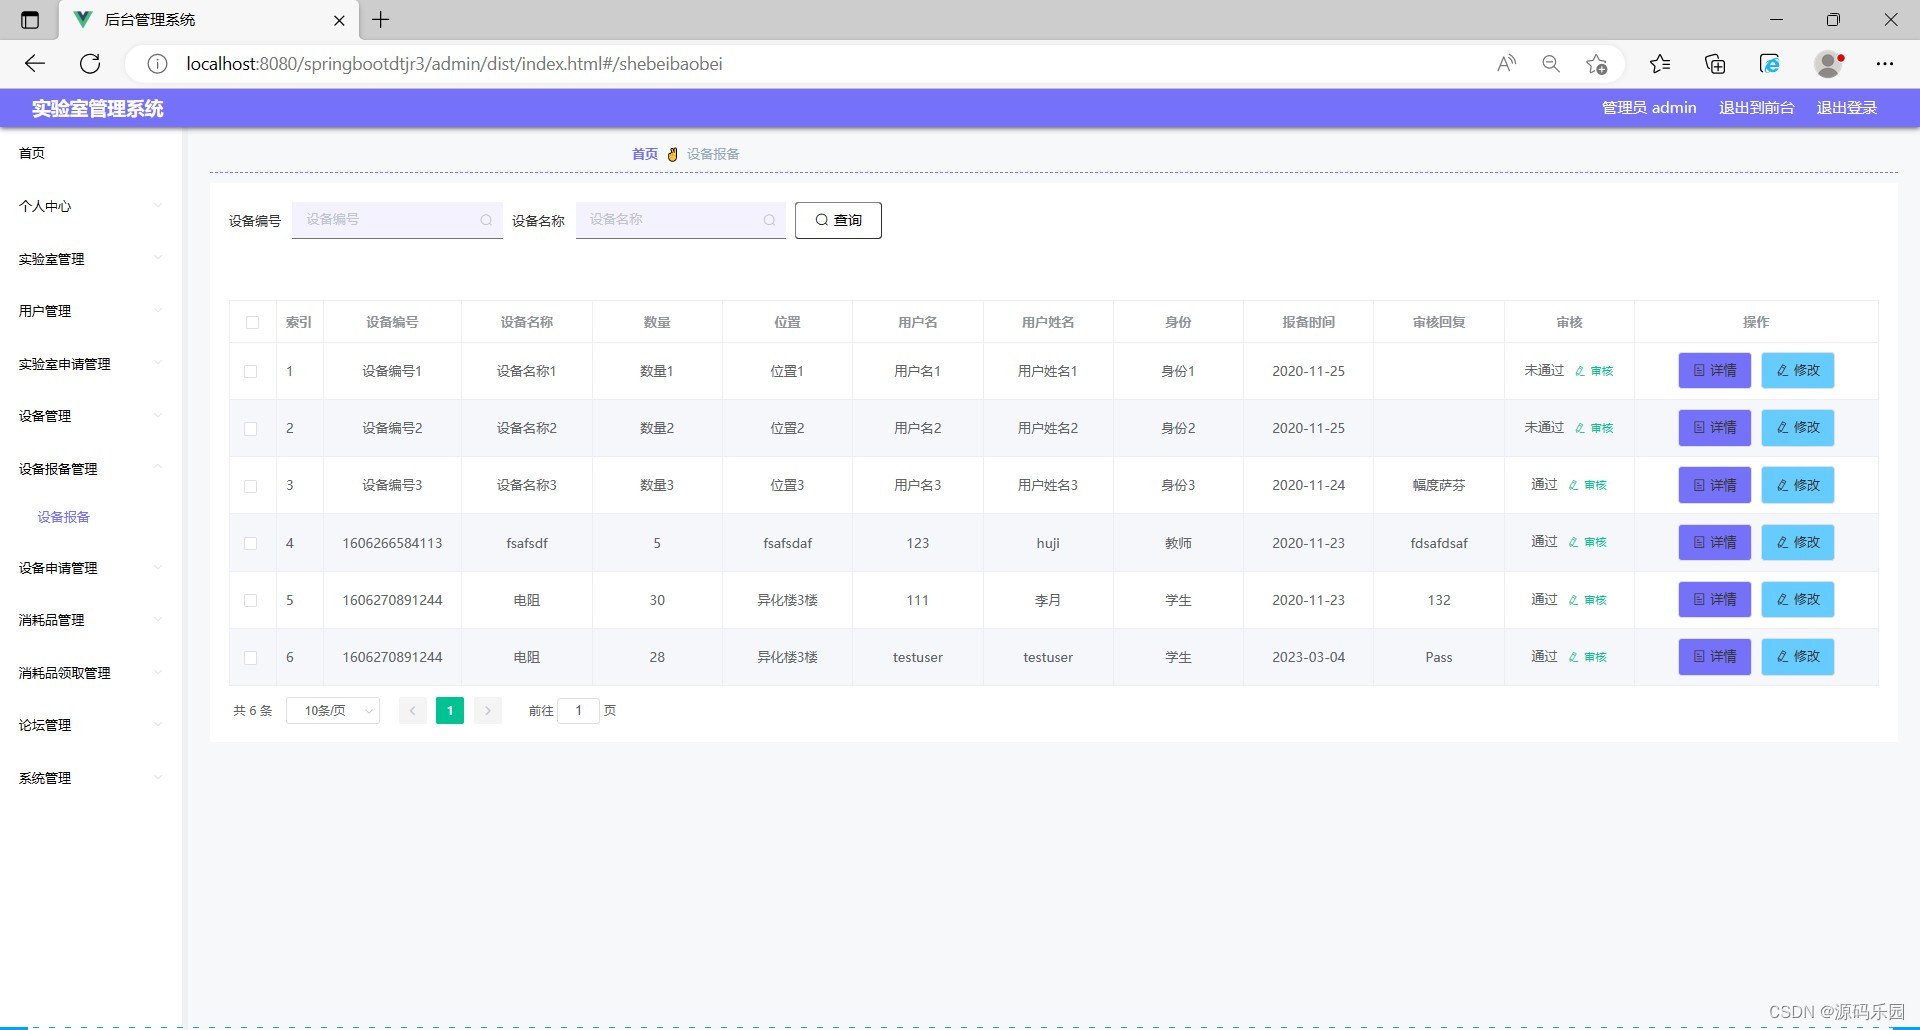Click the 查询 search button

tap(838, 220)
